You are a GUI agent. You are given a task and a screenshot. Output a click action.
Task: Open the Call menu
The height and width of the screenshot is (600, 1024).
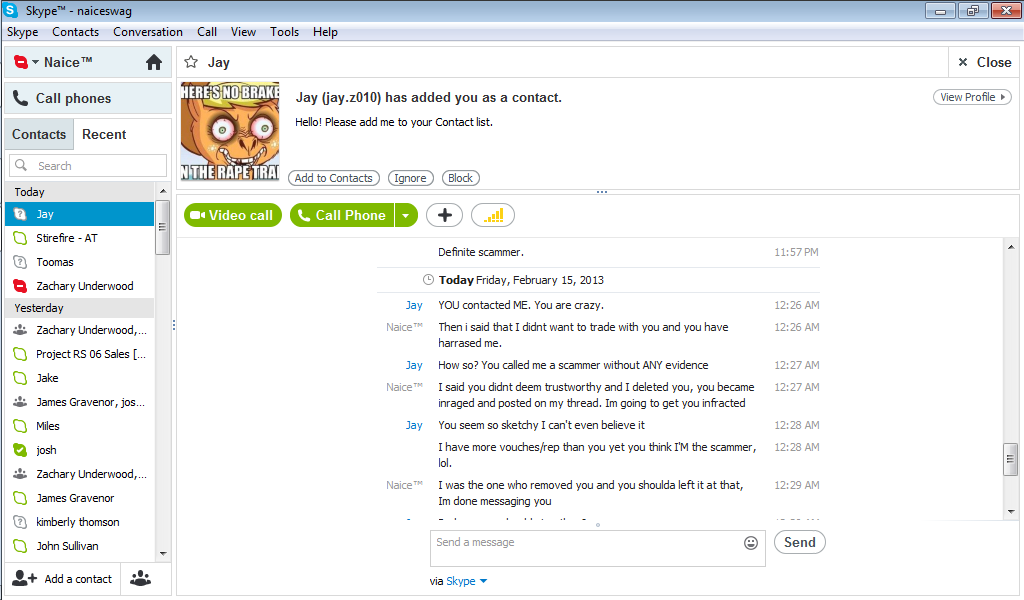click(x=207, y=32)
